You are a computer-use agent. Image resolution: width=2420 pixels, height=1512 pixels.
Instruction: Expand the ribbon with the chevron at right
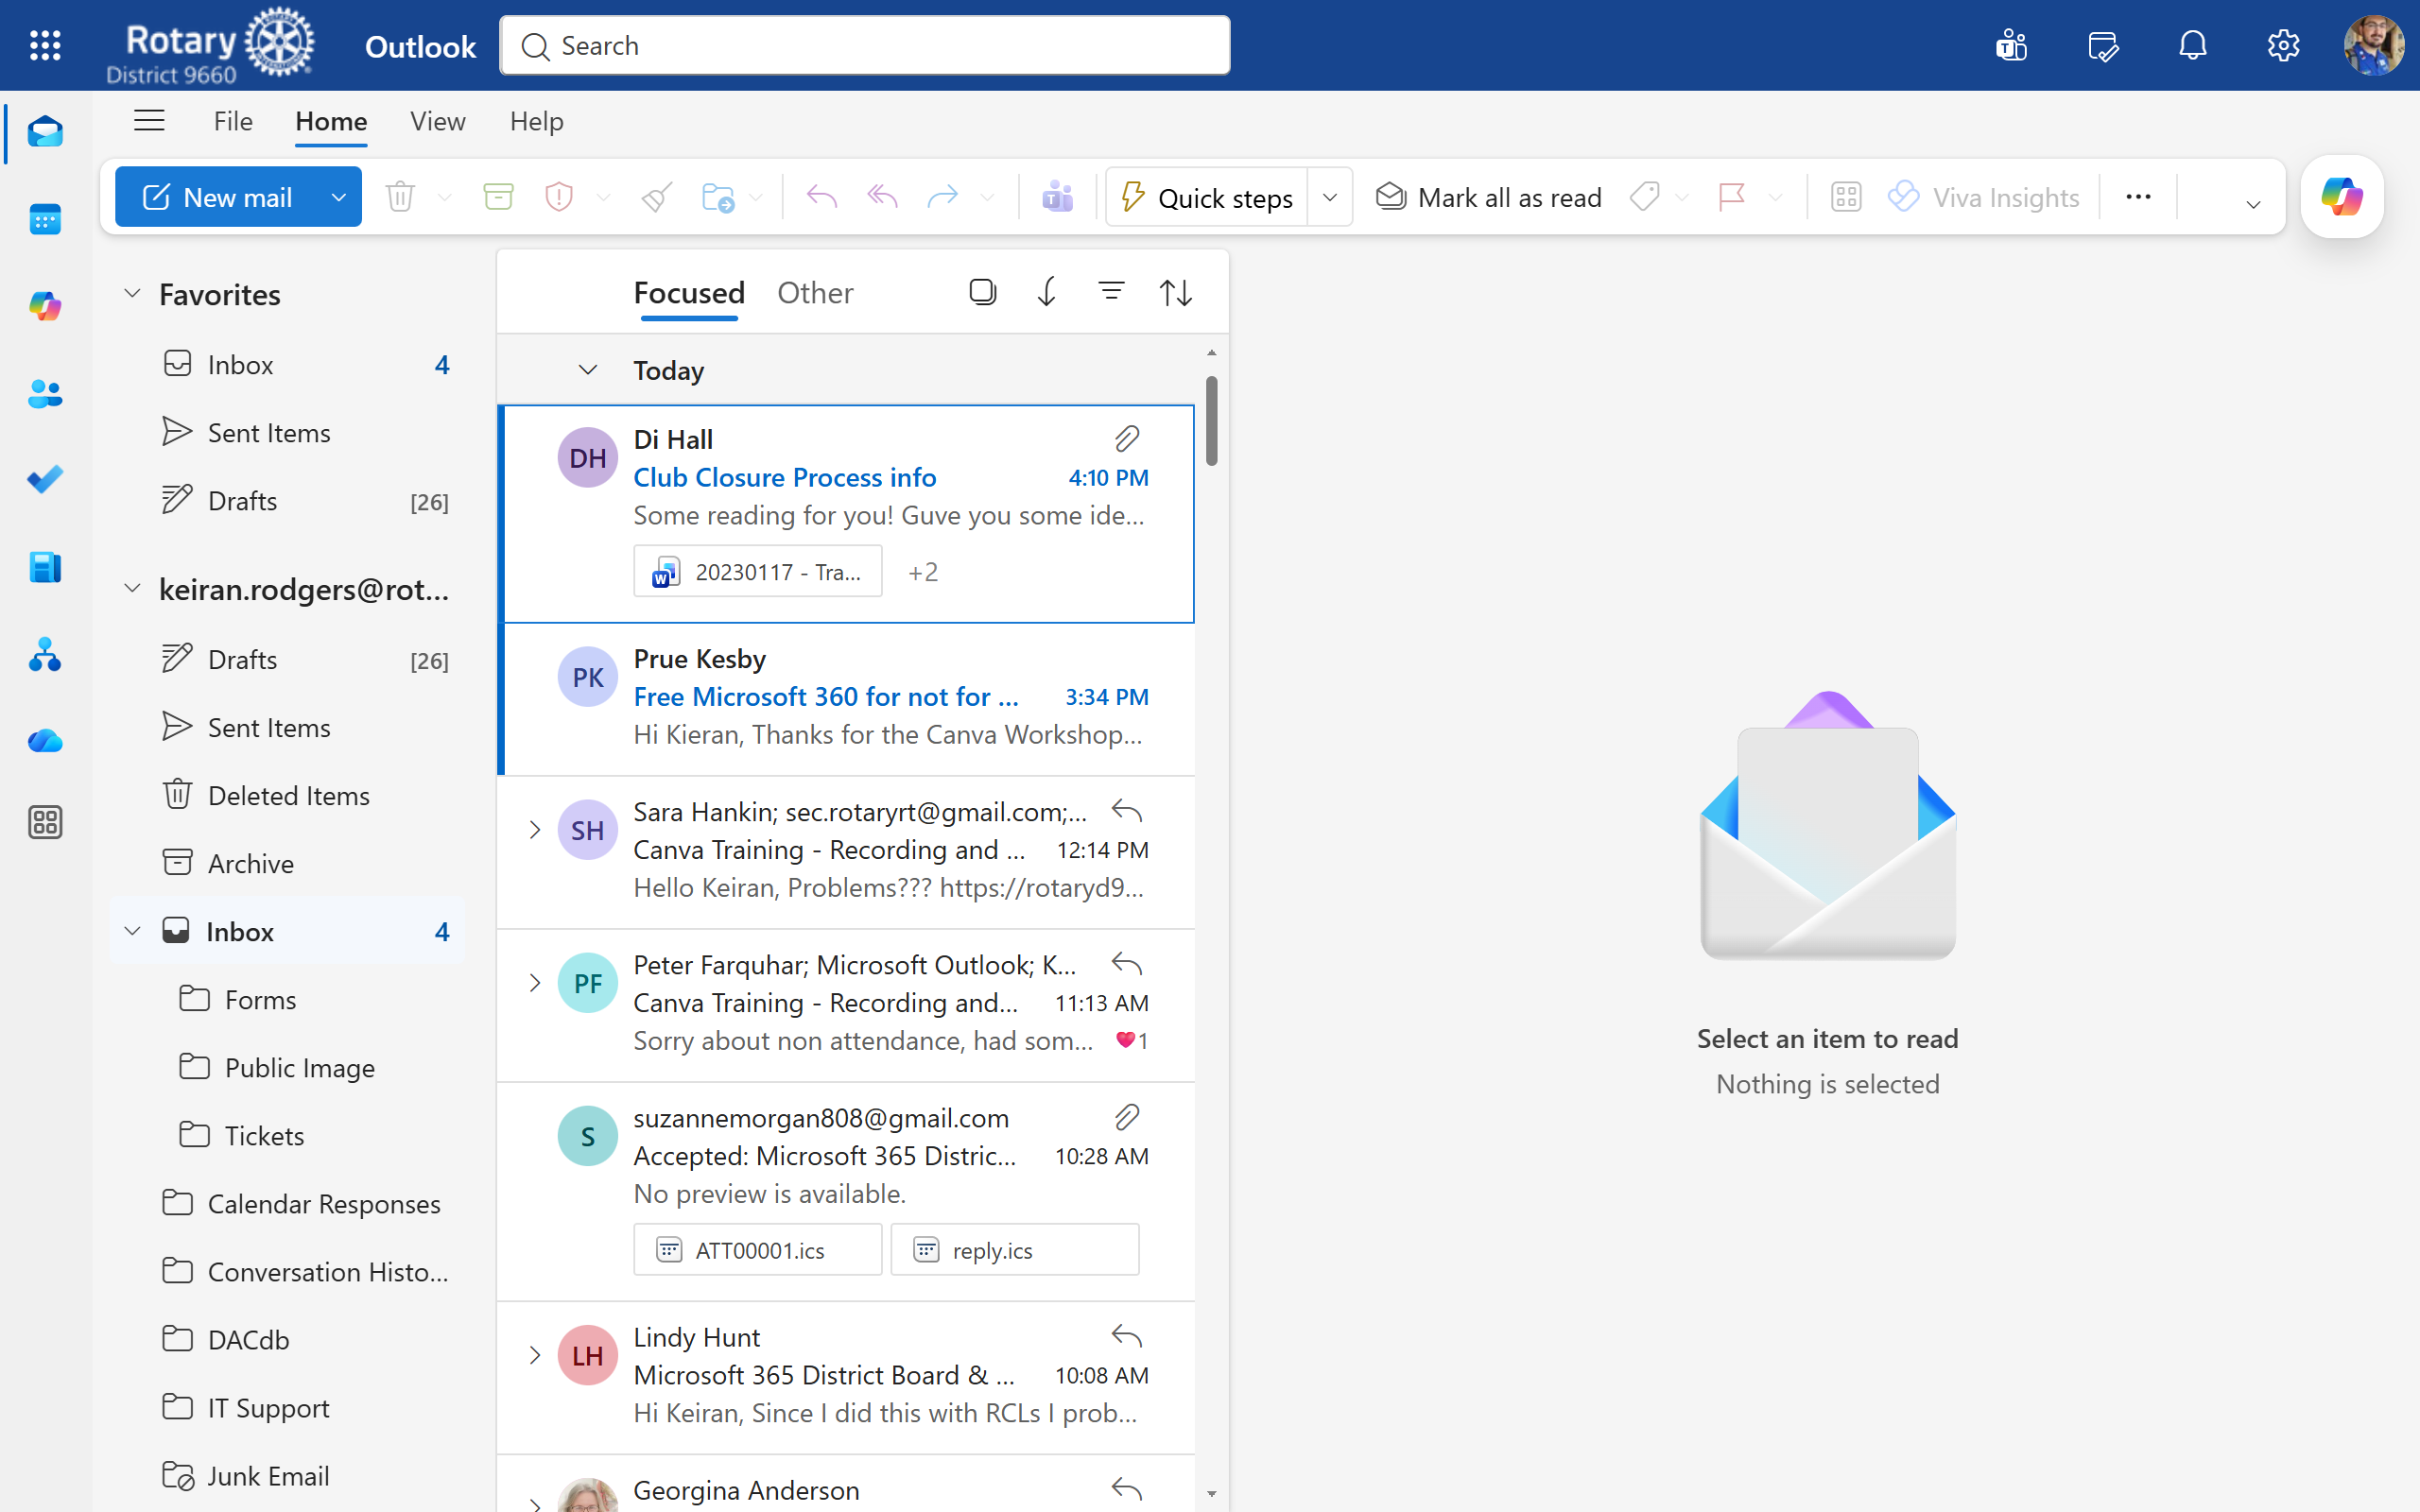[2253, 204]
